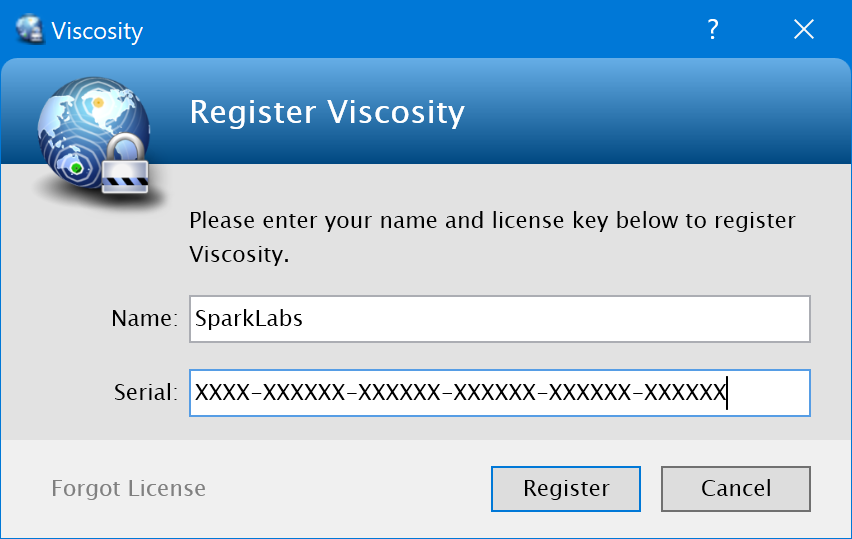852x539 pixels.
Task: Click the empty footer space left of Register
Action: click(x=350, y=489)
